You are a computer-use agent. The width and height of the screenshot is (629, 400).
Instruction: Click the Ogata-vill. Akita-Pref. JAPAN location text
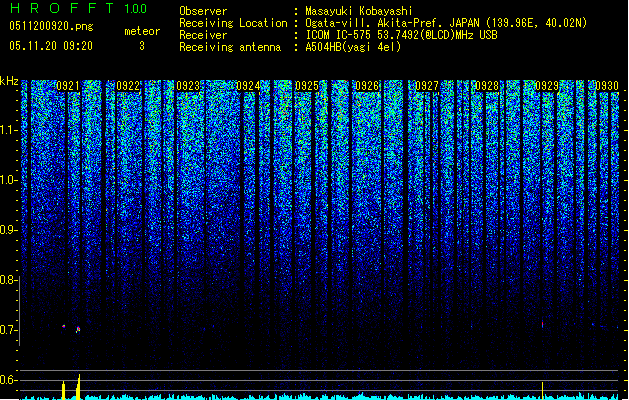[446, 23]
